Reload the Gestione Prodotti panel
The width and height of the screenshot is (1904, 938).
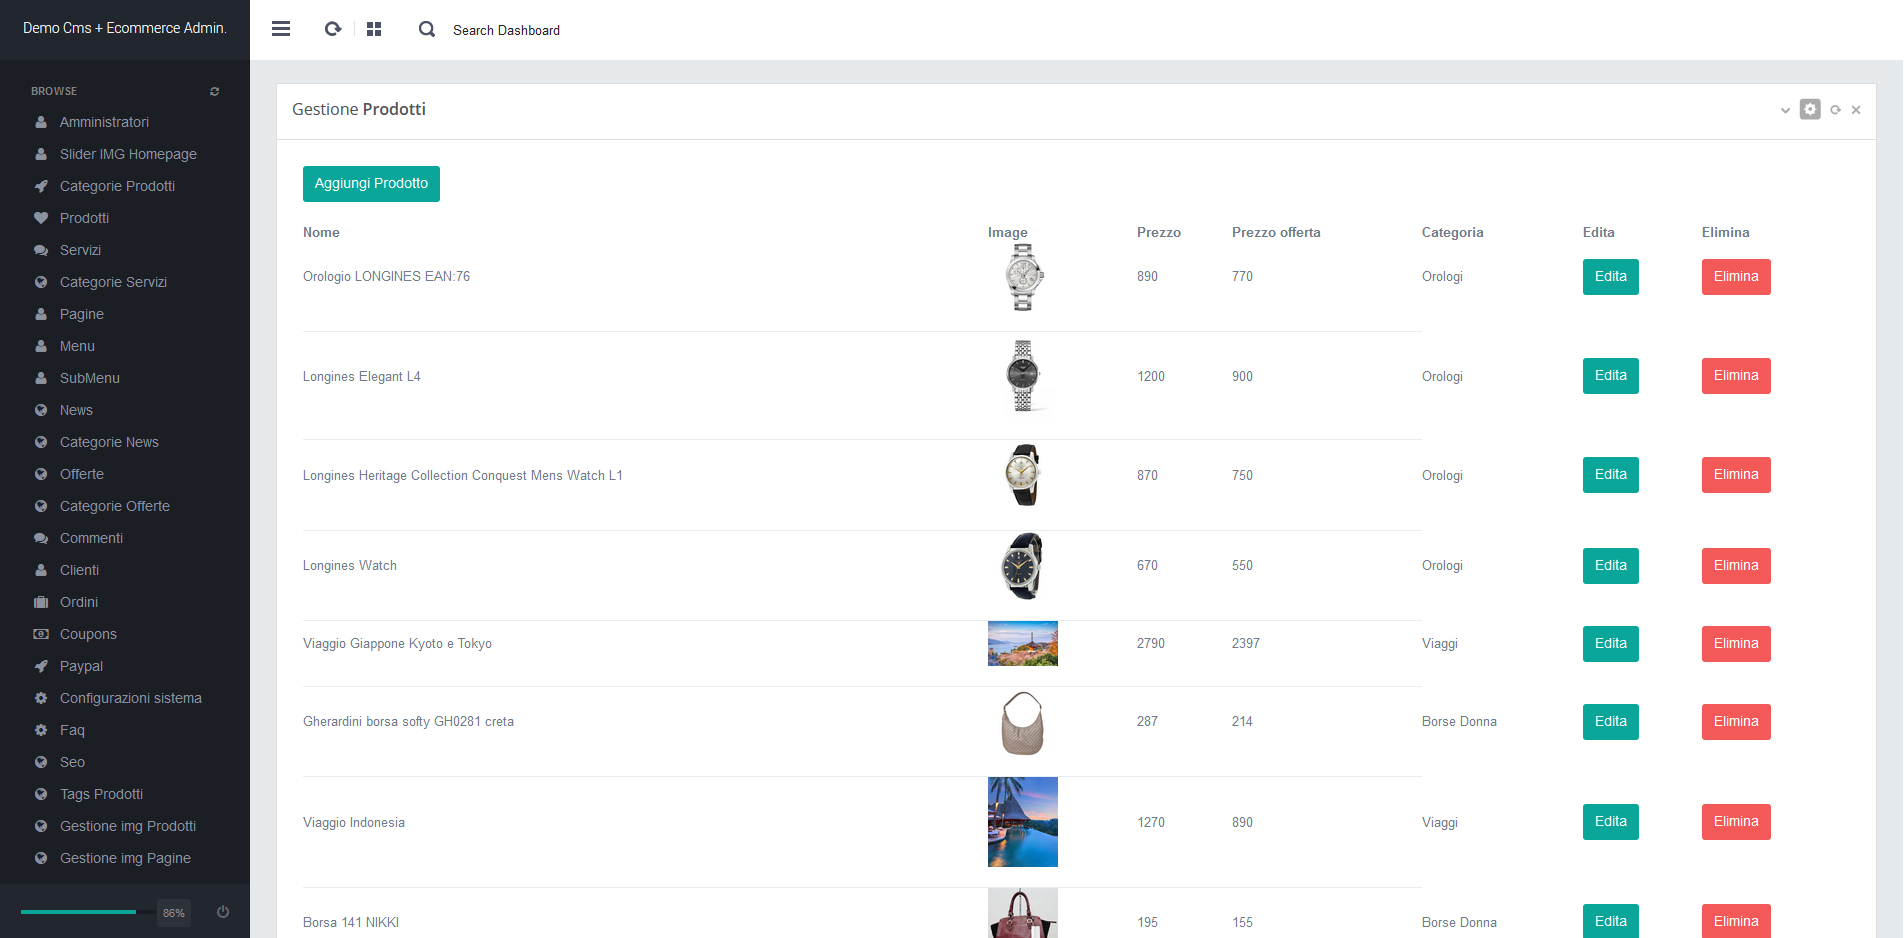coord(1835,110)
